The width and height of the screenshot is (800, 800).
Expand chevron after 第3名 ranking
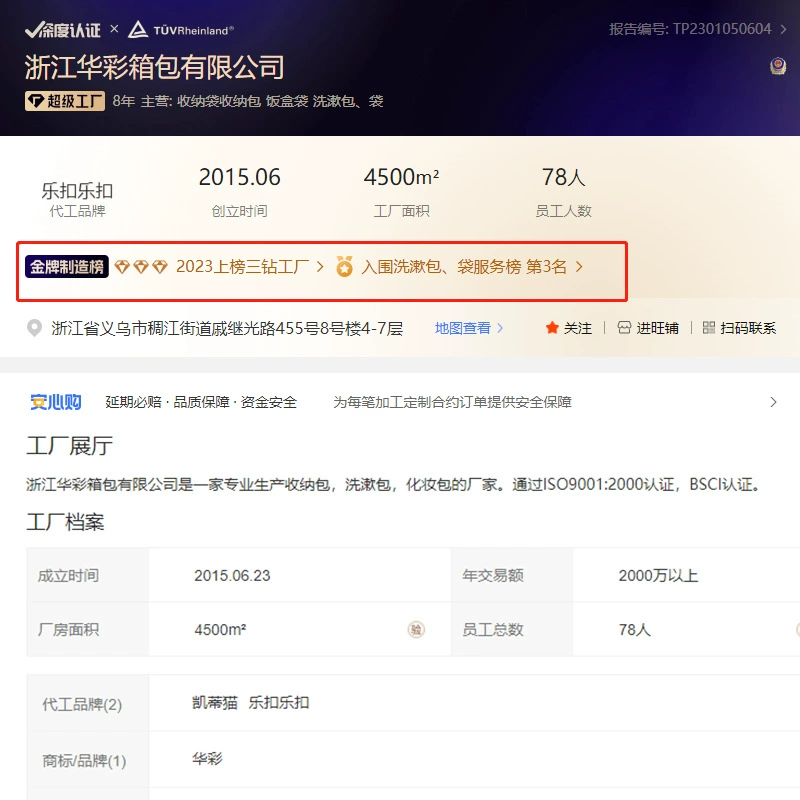coord(579,266)
